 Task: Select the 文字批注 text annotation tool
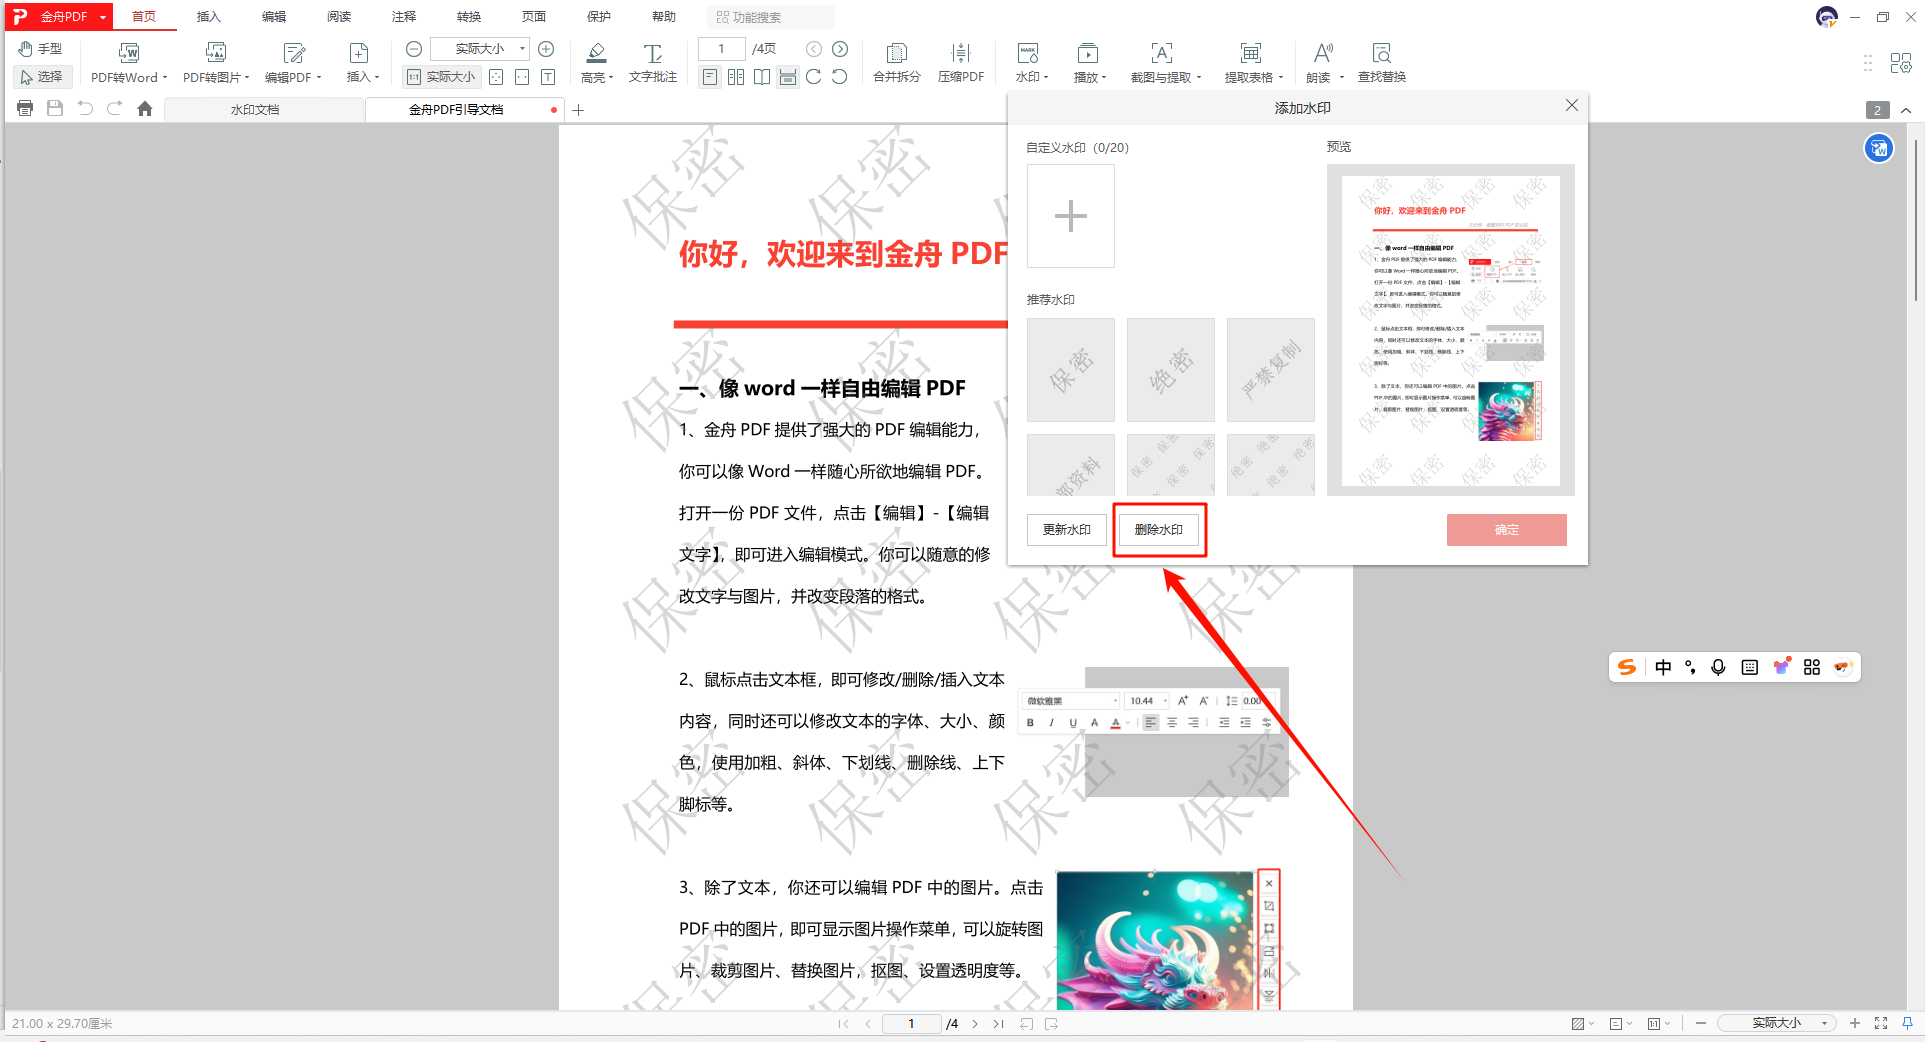click(x=653, y=62)
